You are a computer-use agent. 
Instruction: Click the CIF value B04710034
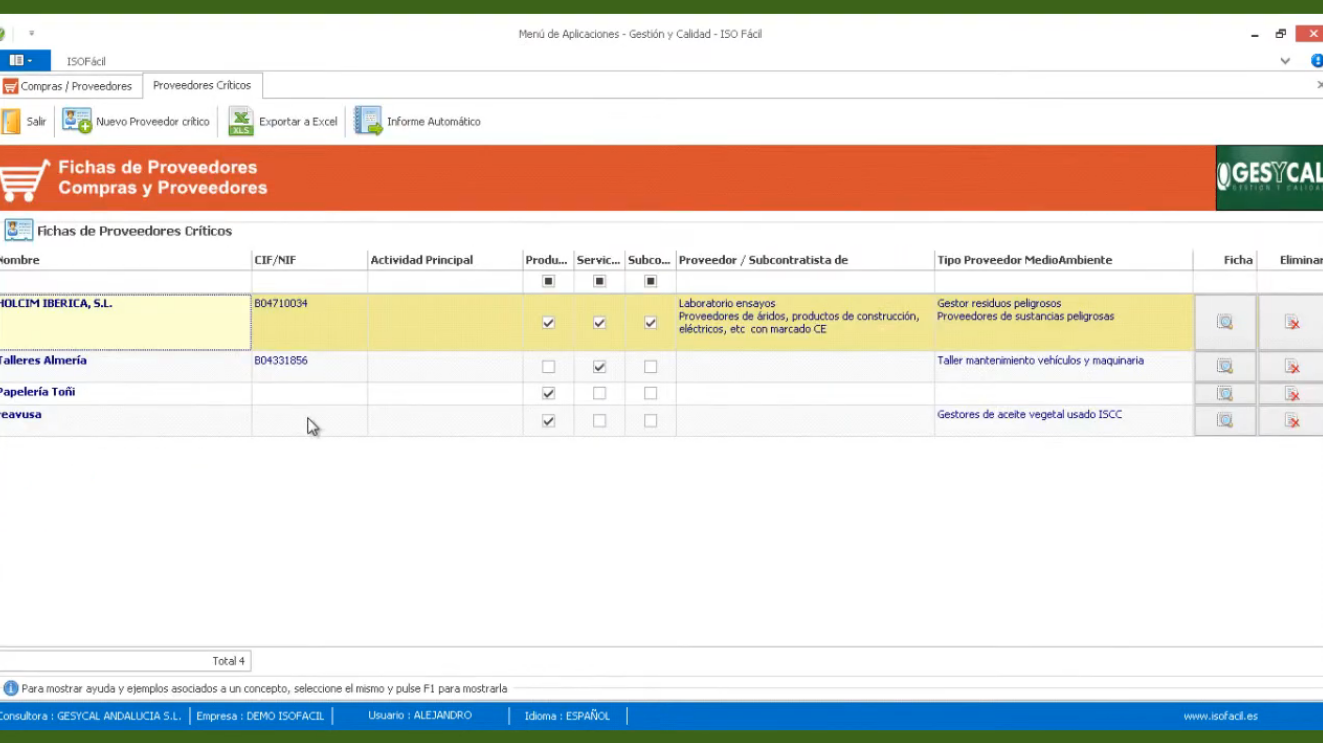tap(281, 304)
